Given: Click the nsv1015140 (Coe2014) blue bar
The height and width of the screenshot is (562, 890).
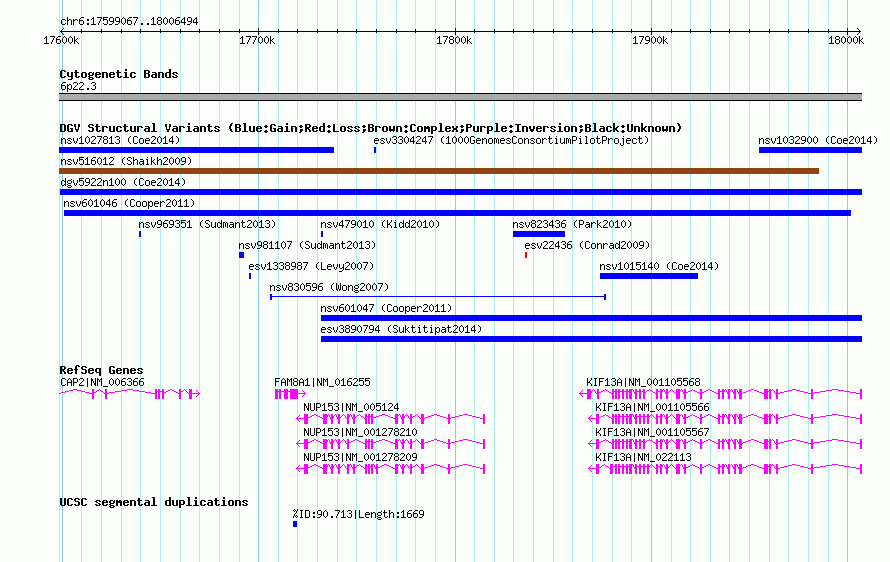Looking at the screenshot, I should tap(649, 276).
